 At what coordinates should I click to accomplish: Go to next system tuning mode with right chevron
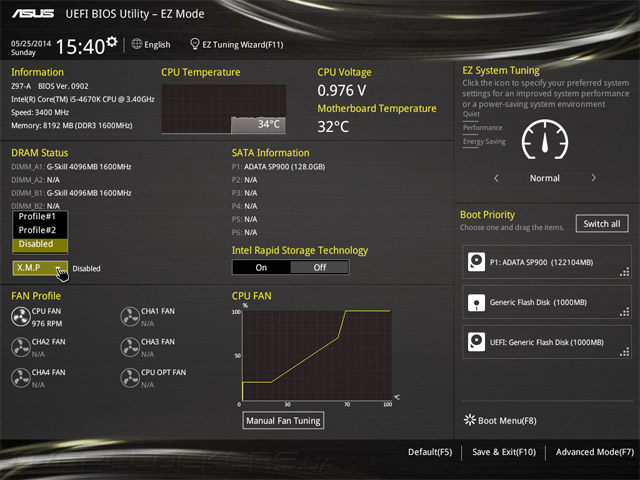pyautogui.click(x=593, y=178)
